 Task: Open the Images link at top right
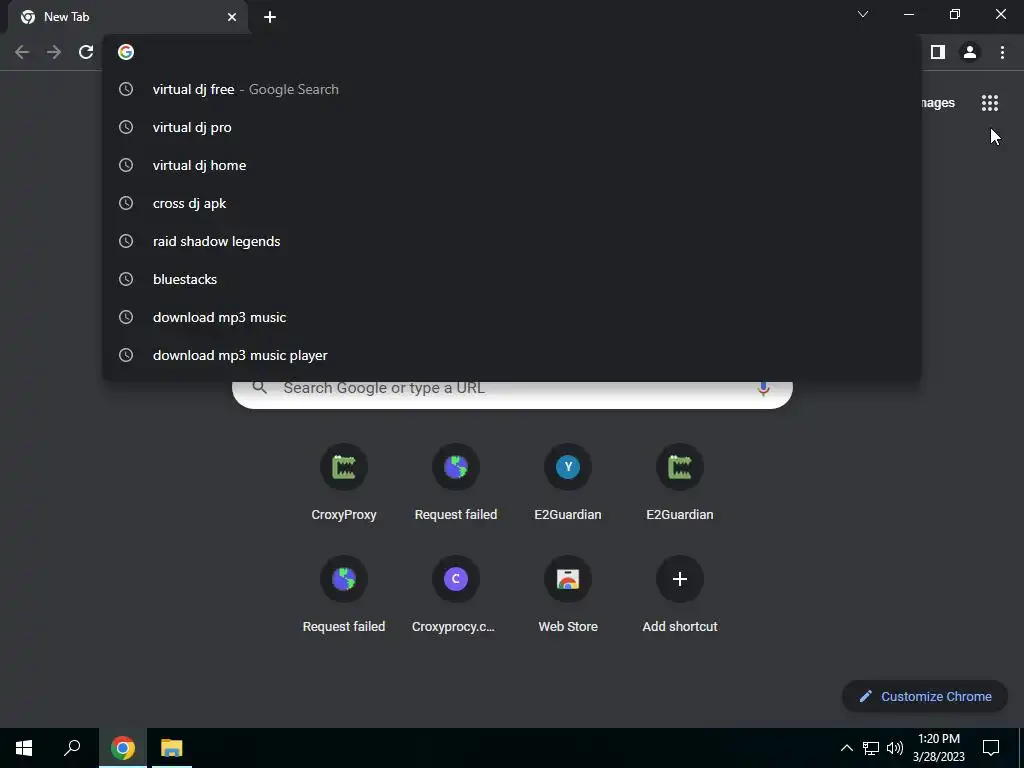(938, 103)
